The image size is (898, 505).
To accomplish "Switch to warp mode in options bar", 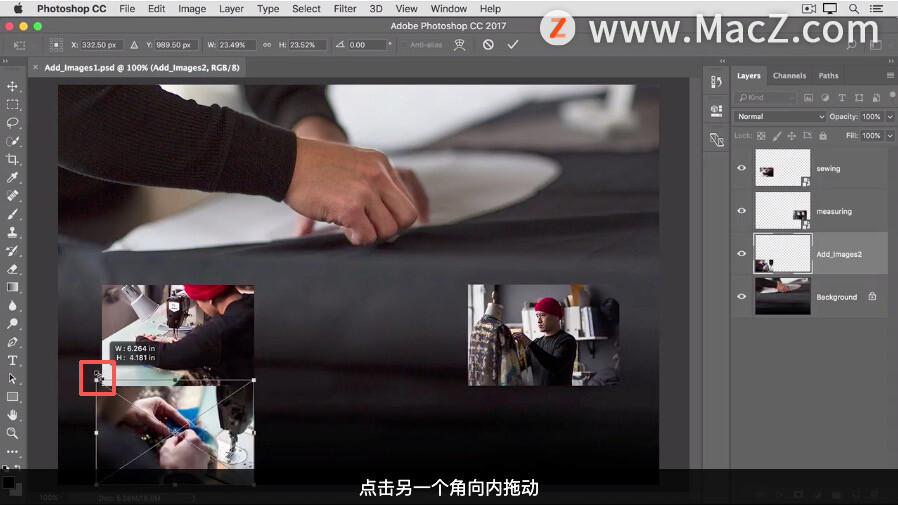I will tap(459, 45).
